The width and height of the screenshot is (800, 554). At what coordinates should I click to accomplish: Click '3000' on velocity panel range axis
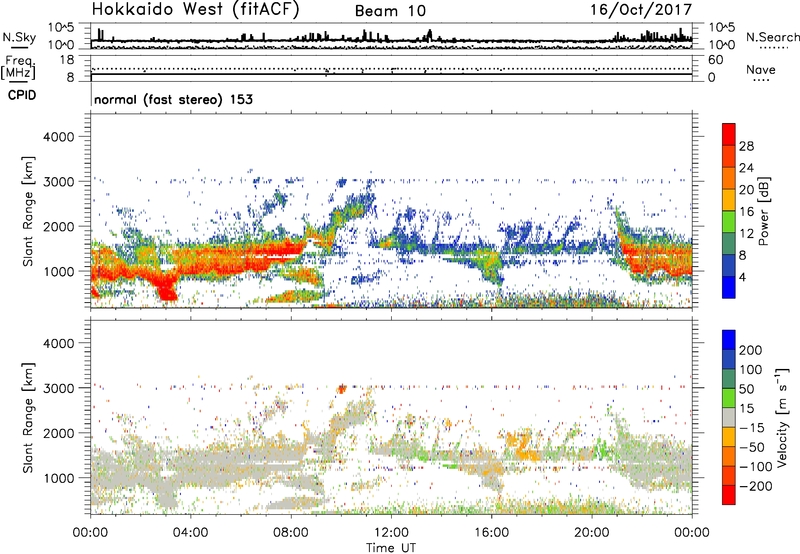coord(59,388)
